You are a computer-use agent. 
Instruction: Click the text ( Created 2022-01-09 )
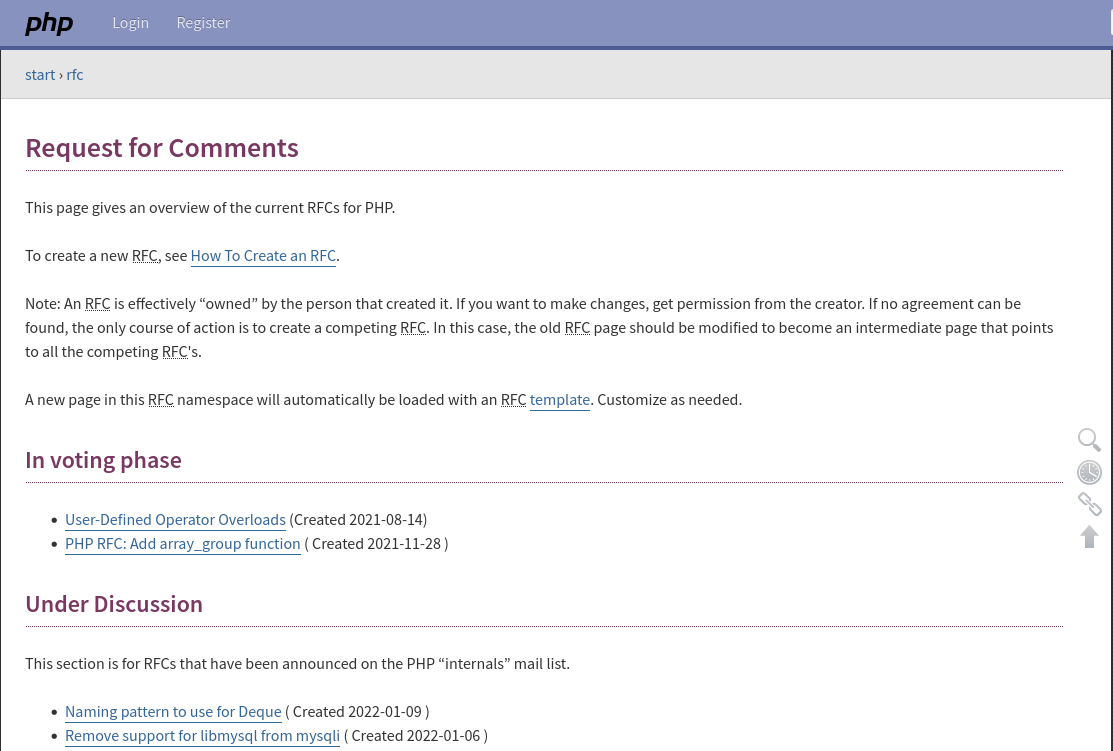click(357, 712)
